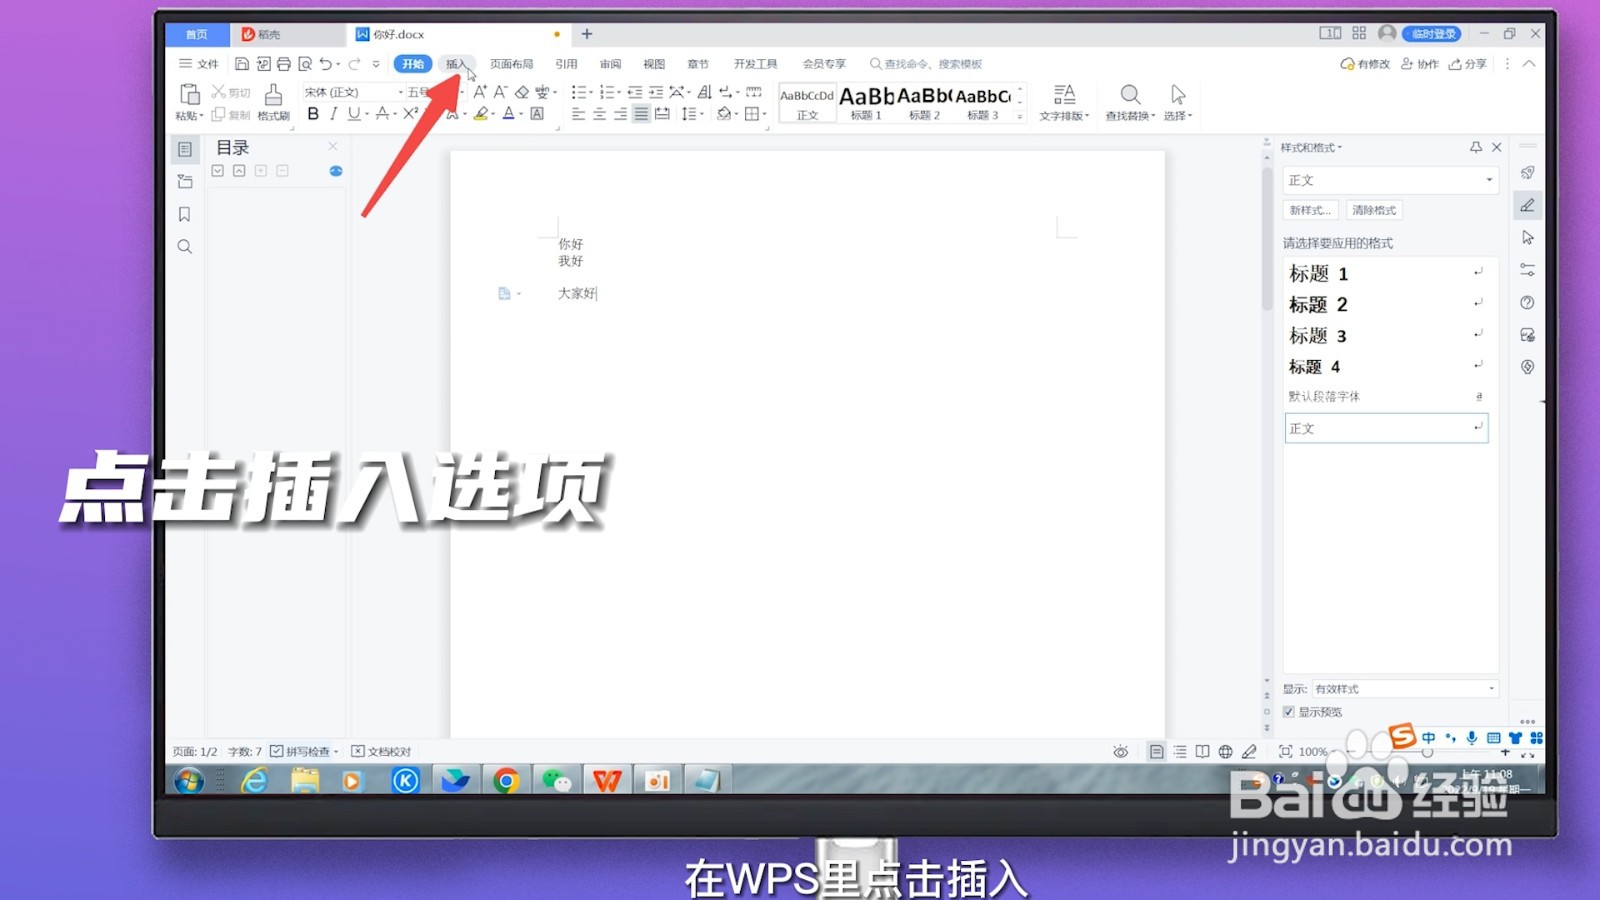Toggle reading layout view in status bar
Viewport: 1600px width, 900px height.
(1202, 752)
